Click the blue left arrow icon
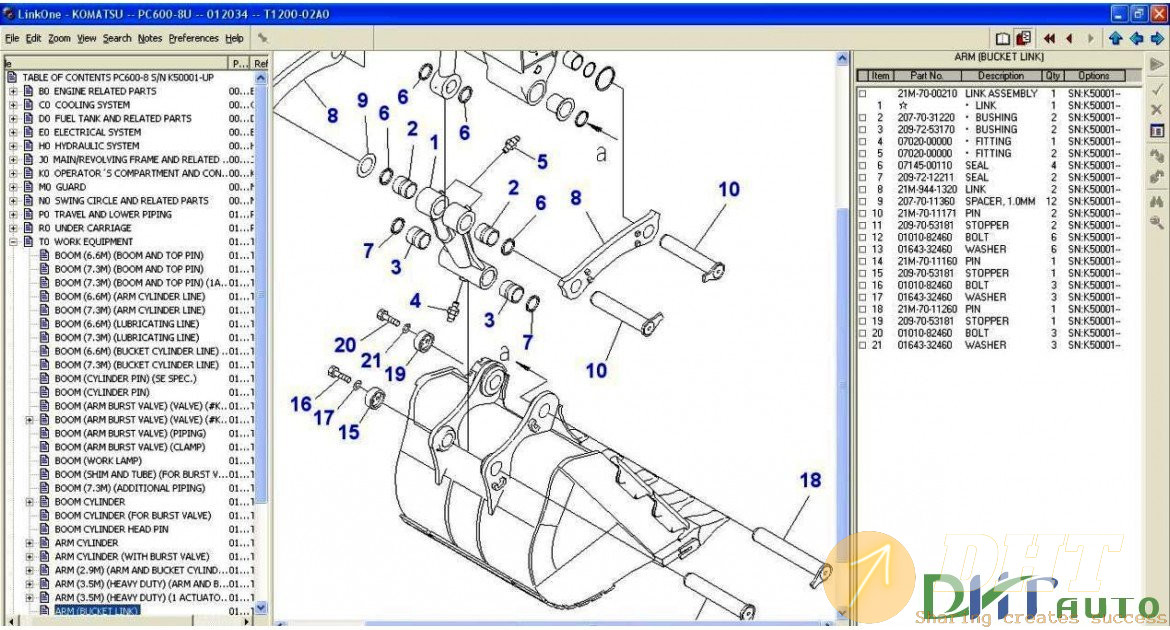 [x=1136, y=38]
